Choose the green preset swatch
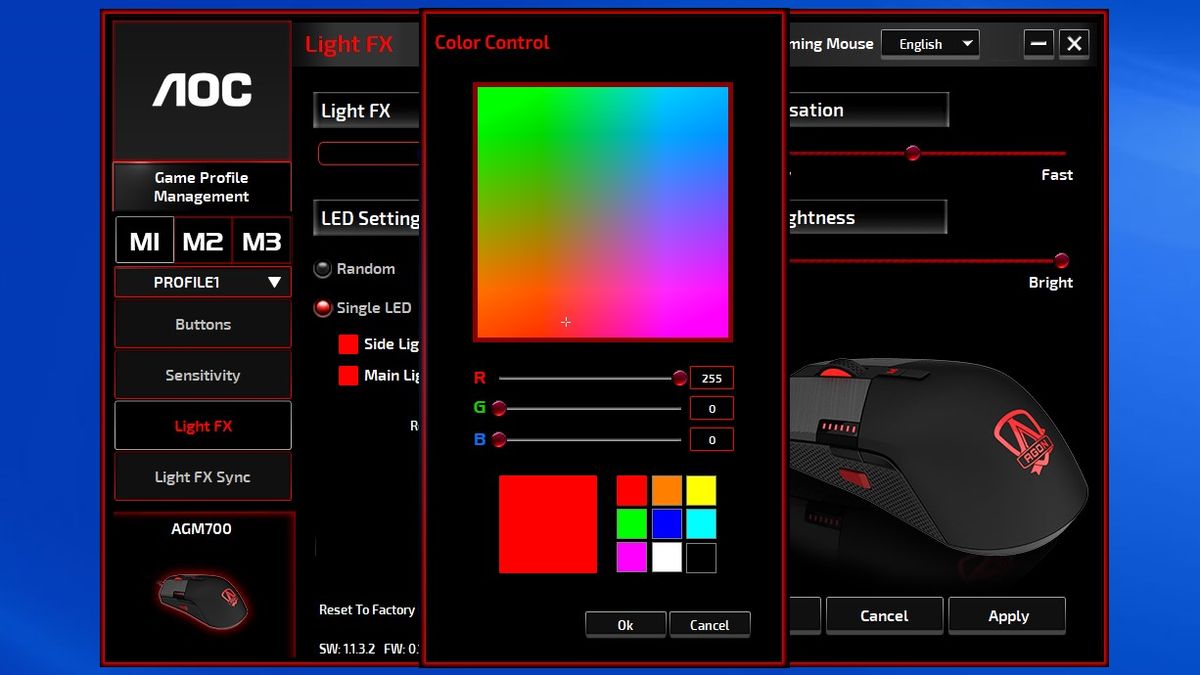The height and width of the screenshot is (675, 1200). [x=631, y=524]
